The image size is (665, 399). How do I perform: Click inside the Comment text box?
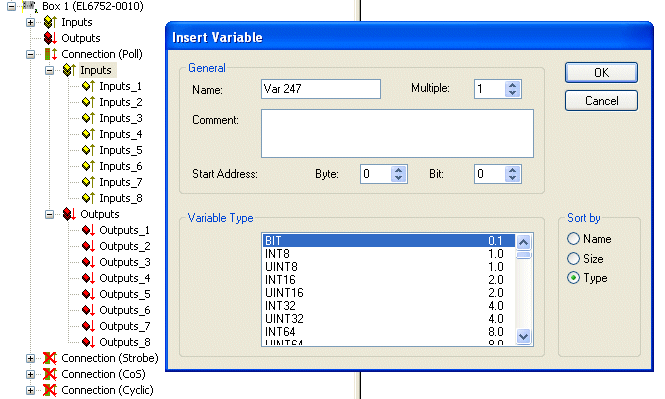click(x=397, y=134)
